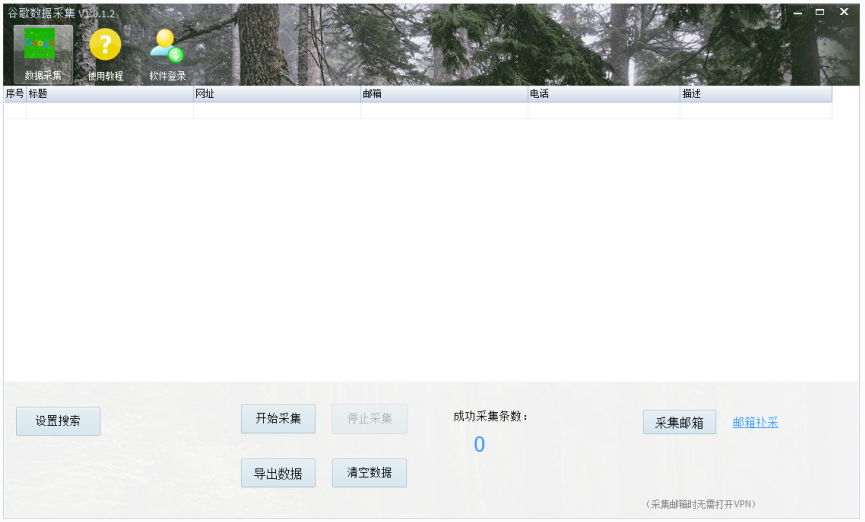Select the 邮箱 column header
865x522 pixels.
pyautogui.click(x=444, y=94)
